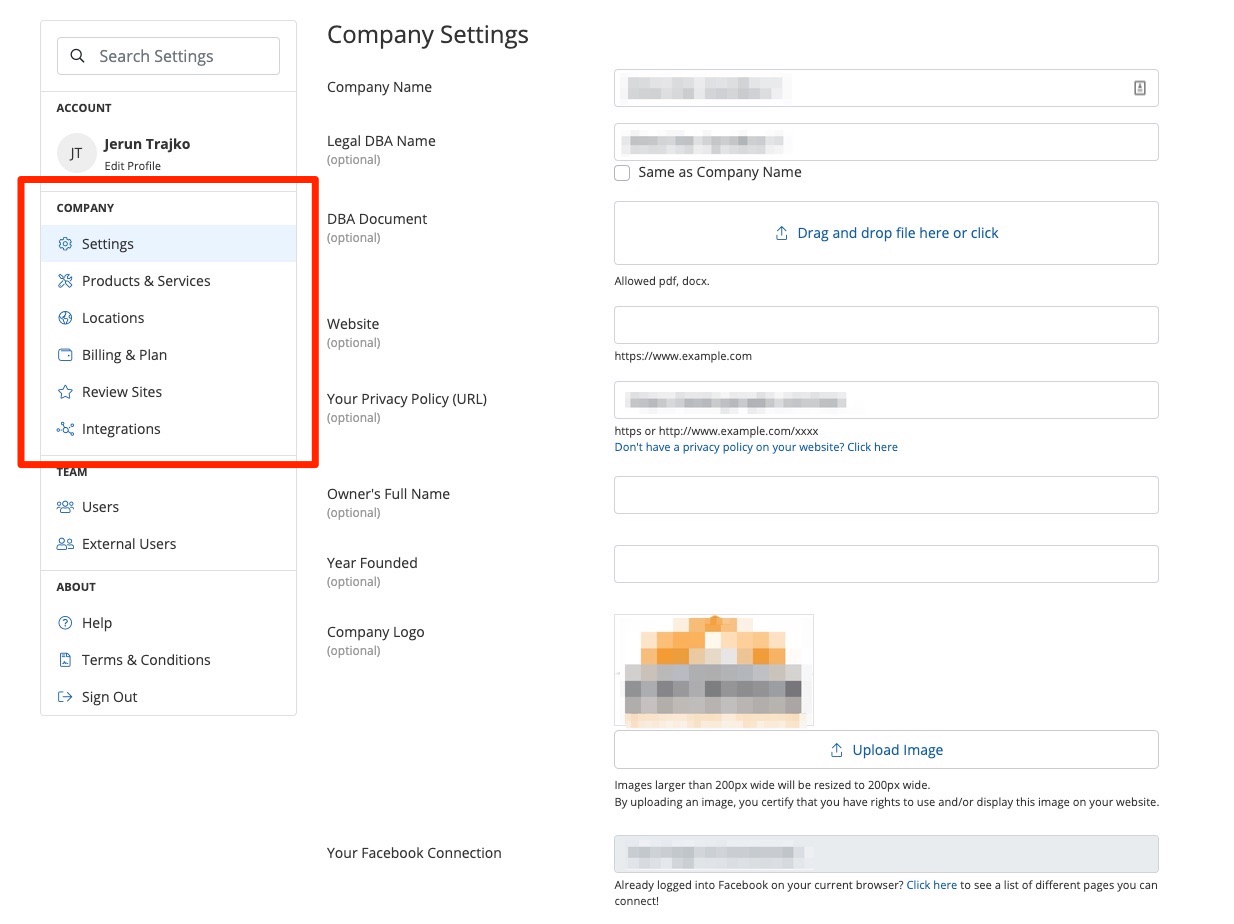
Task: Open the Help menu item
Action: tap(96, 623)
